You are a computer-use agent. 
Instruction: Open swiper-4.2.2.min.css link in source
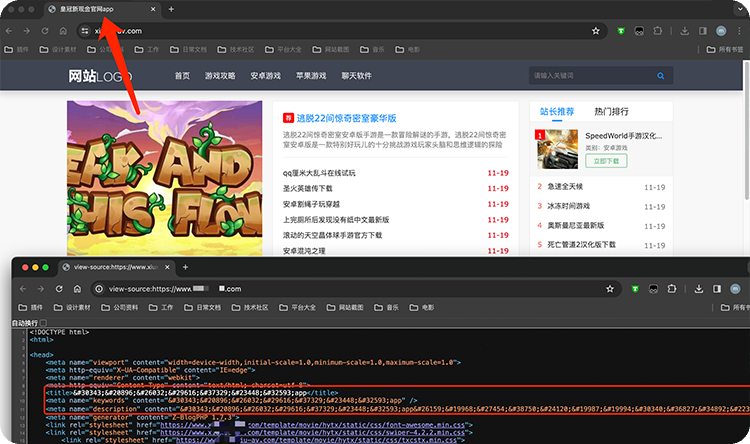pos(312,433)
